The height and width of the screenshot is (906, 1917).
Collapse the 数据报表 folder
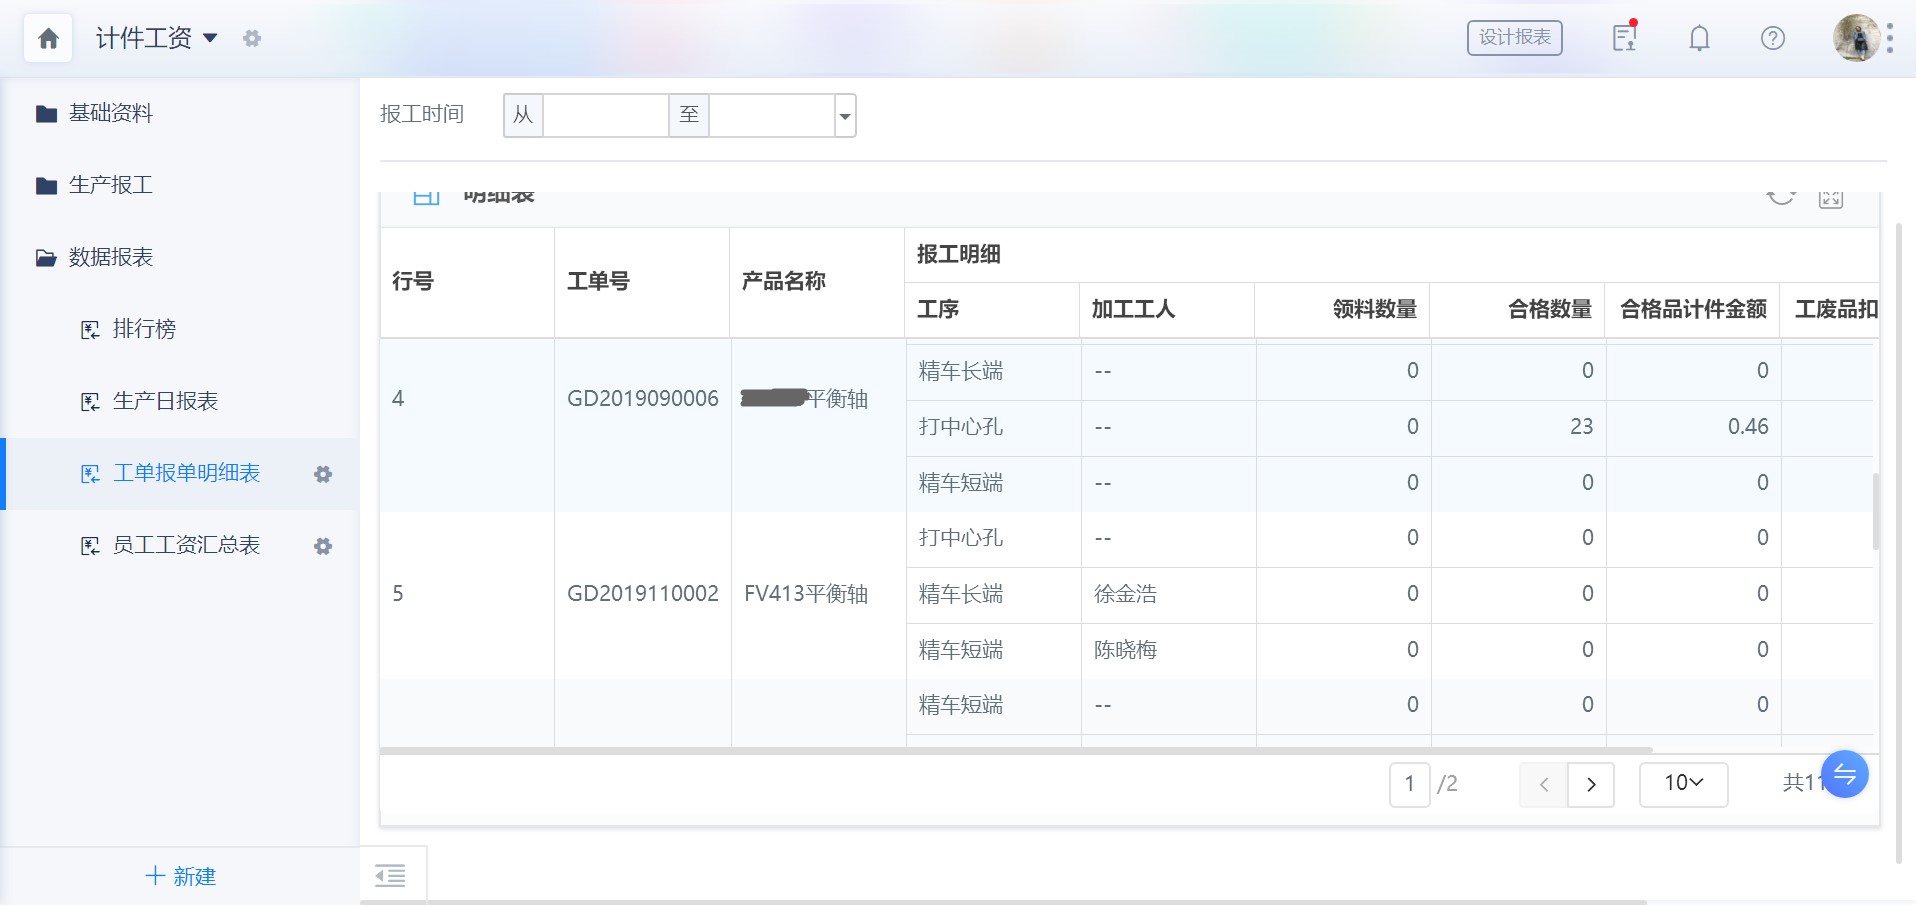(x=110, y=257)
